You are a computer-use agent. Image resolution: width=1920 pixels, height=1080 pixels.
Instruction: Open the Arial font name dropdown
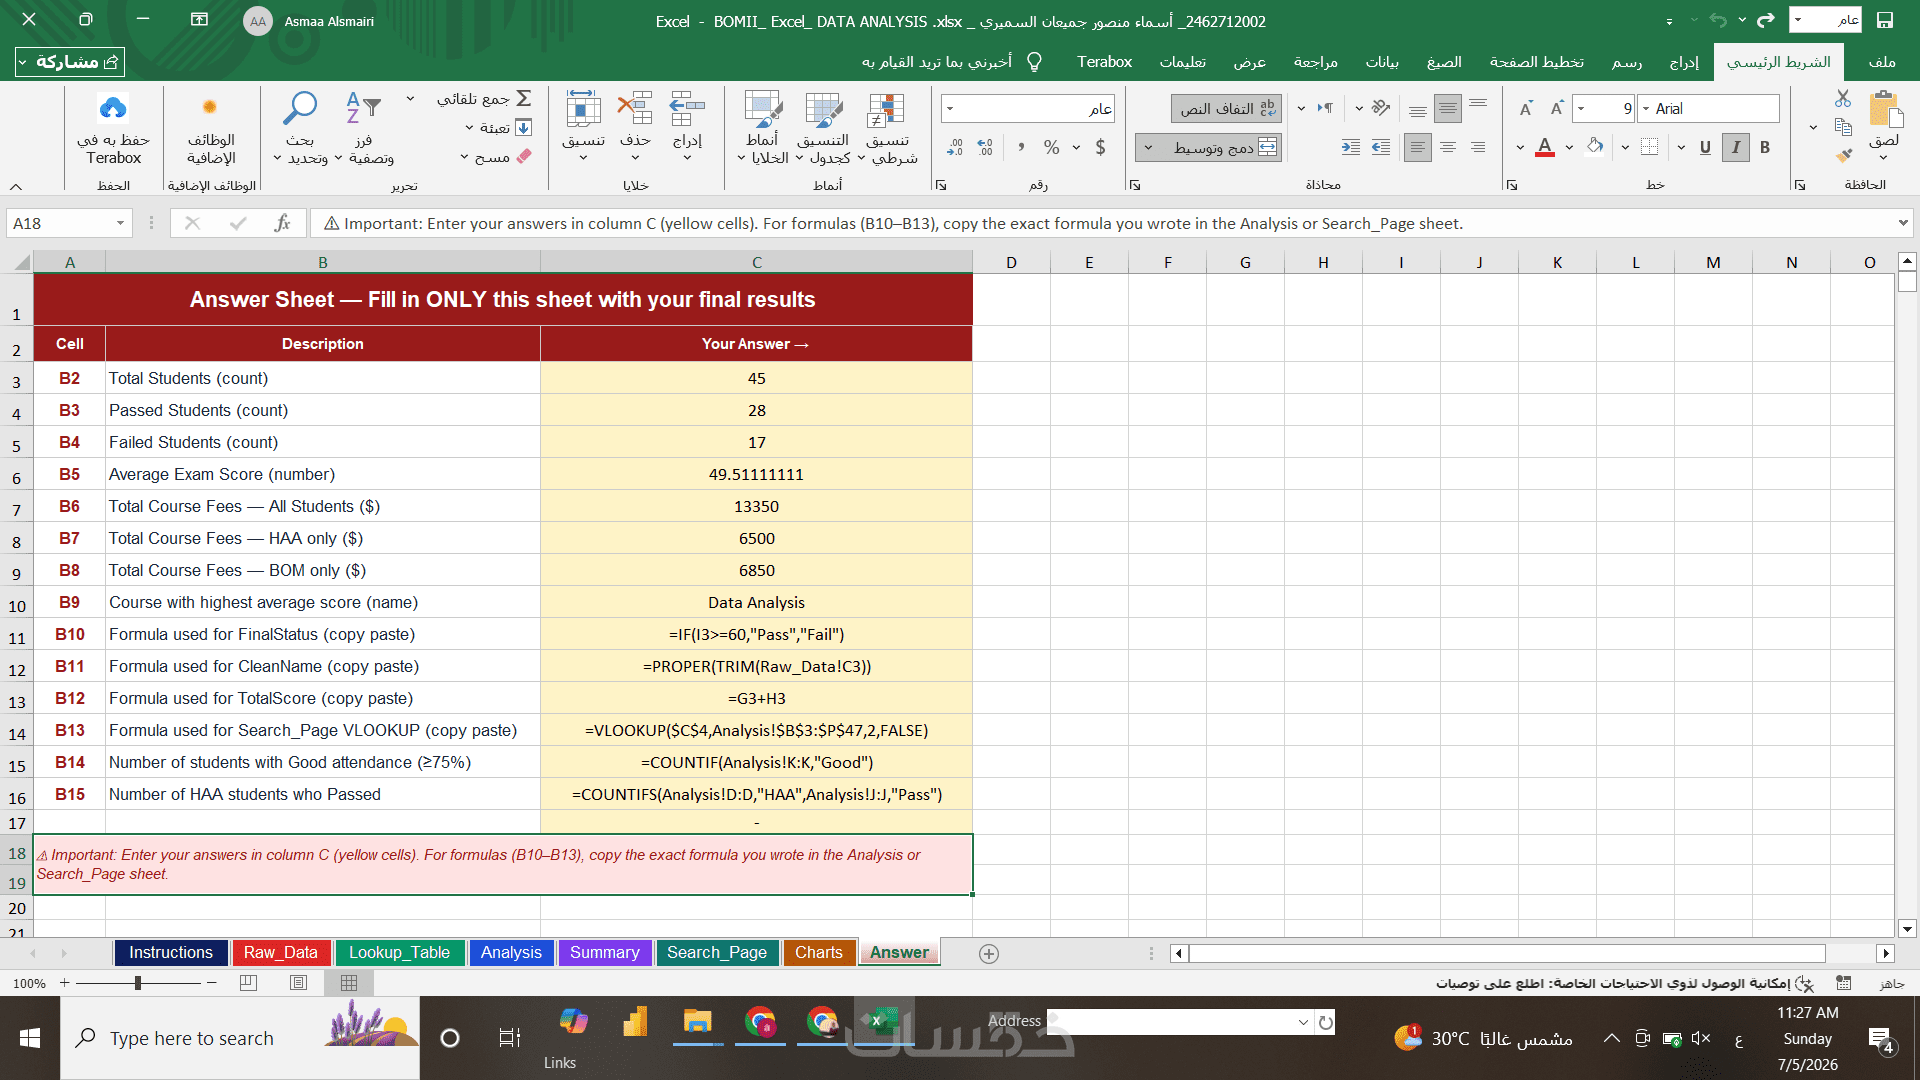click(x=1646, y=109)
